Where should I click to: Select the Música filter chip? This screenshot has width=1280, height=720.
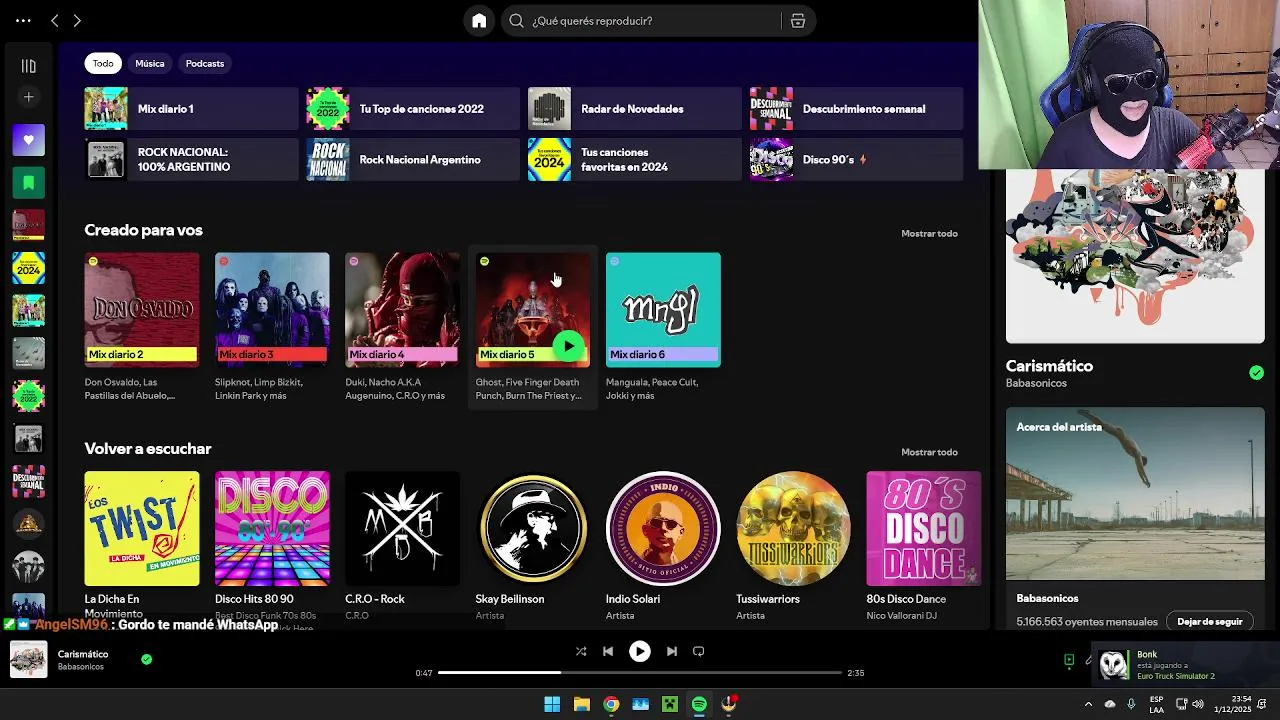pos(150,63)
